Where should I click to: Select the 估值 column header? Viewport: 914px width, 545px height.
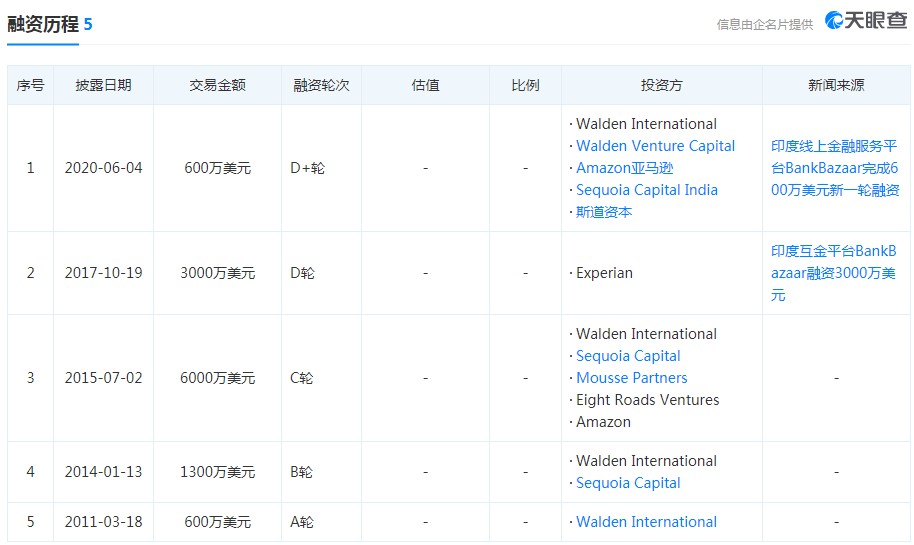pyautogui.click(x=426, y=85)
